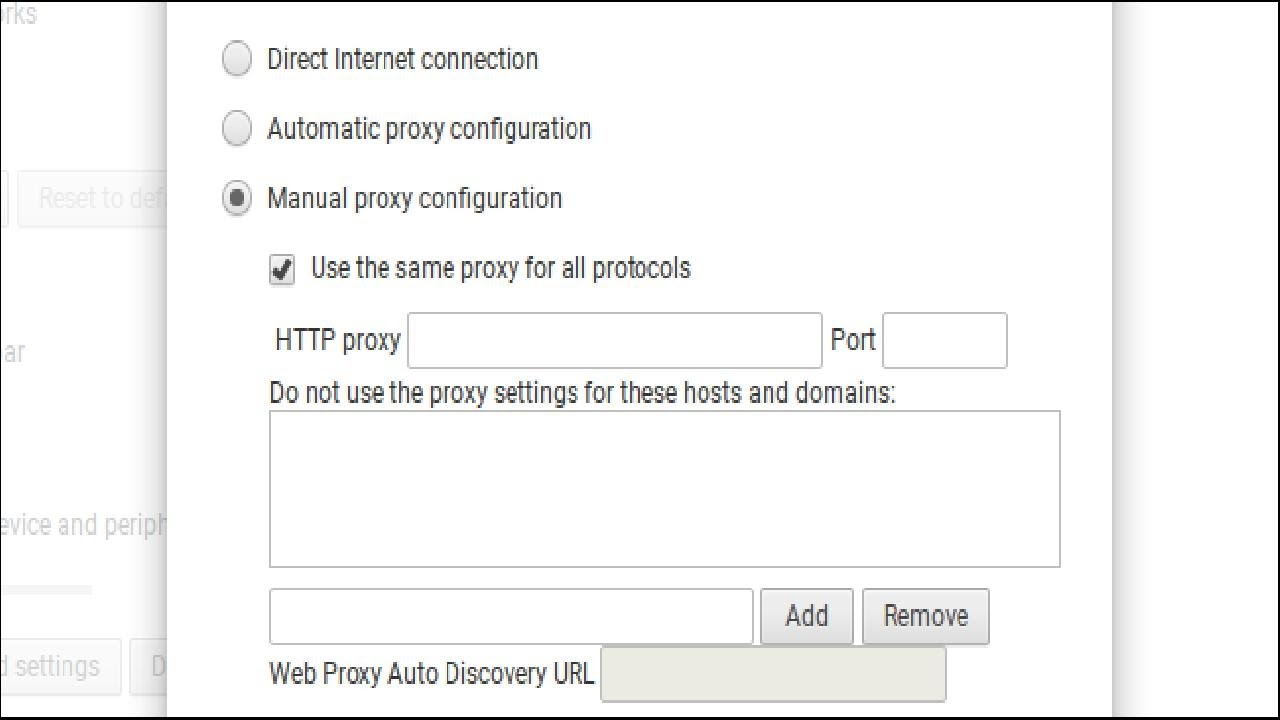1280x720 pixels.
Task: Click the "Automatic proxy configuration" label text
Action: [428, 129]
